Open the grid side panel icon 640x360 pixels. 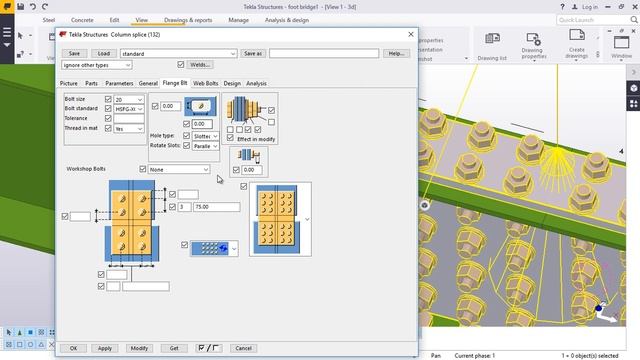point(633,104)
